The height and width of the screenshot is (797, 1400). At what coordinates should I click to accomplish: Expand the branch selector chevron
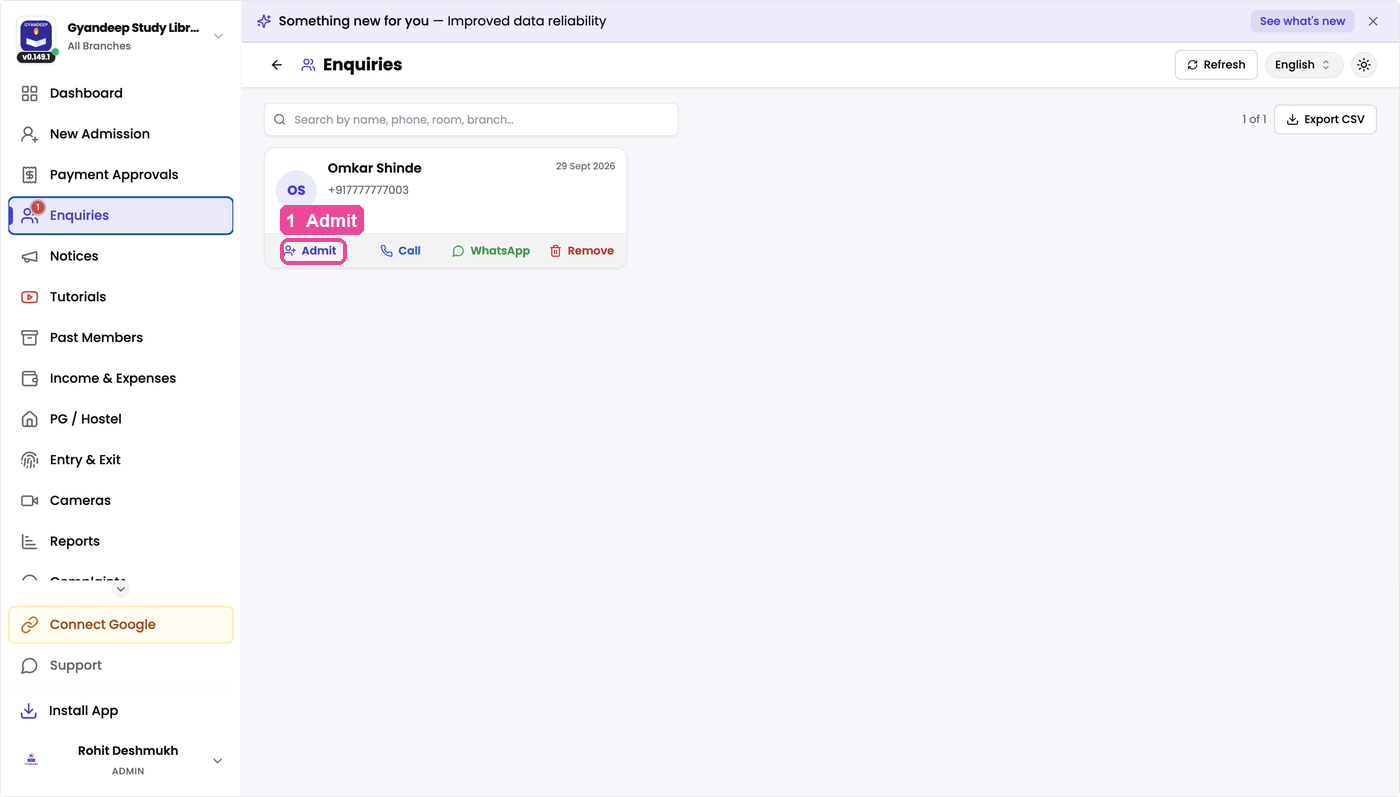click(x=219, y=36)
